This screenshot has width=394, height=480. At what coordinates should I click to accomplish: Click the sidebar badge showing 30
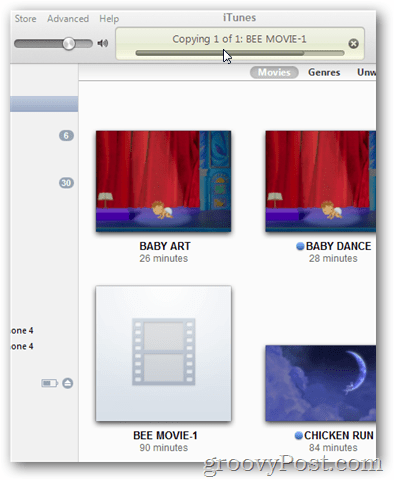coord(66,183)
